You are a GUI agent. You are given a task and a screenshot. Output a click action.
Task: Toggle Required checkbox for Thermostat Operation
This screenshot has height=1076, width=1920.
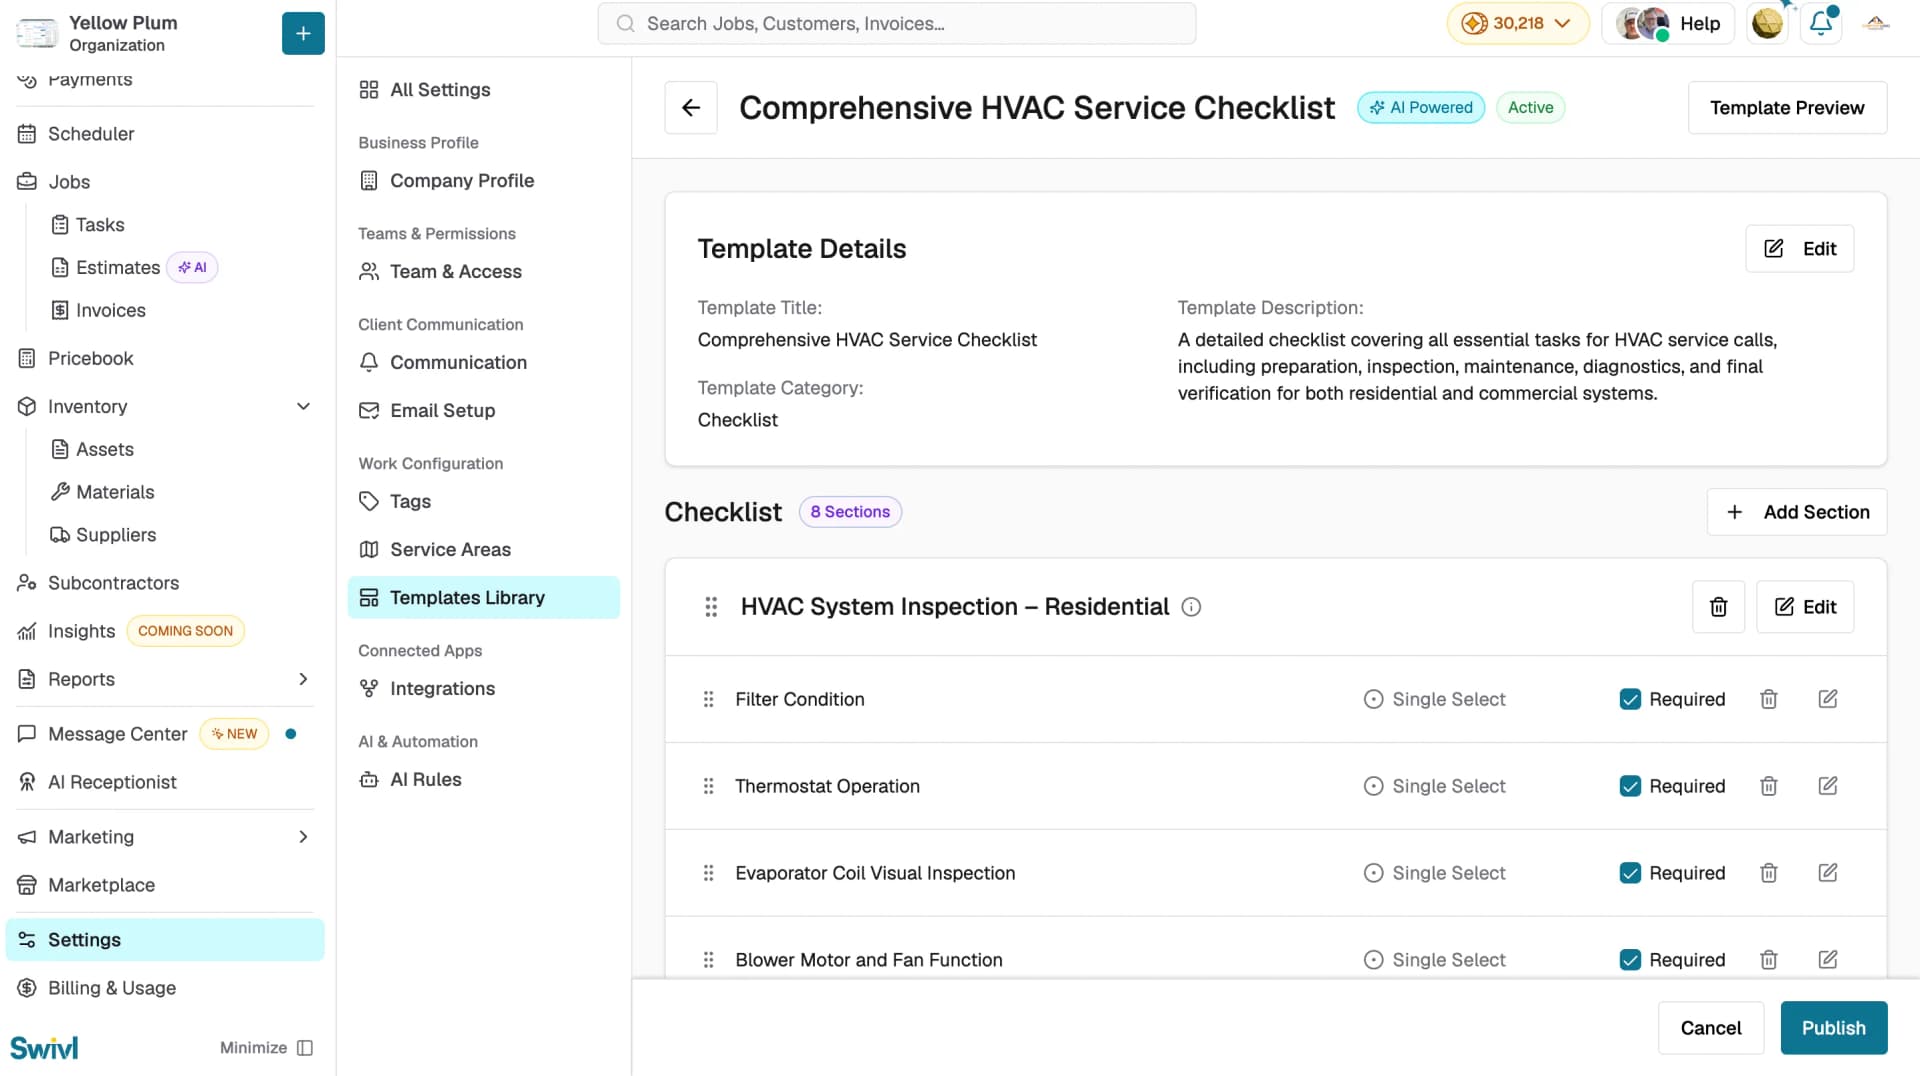tap(1630, 786)
